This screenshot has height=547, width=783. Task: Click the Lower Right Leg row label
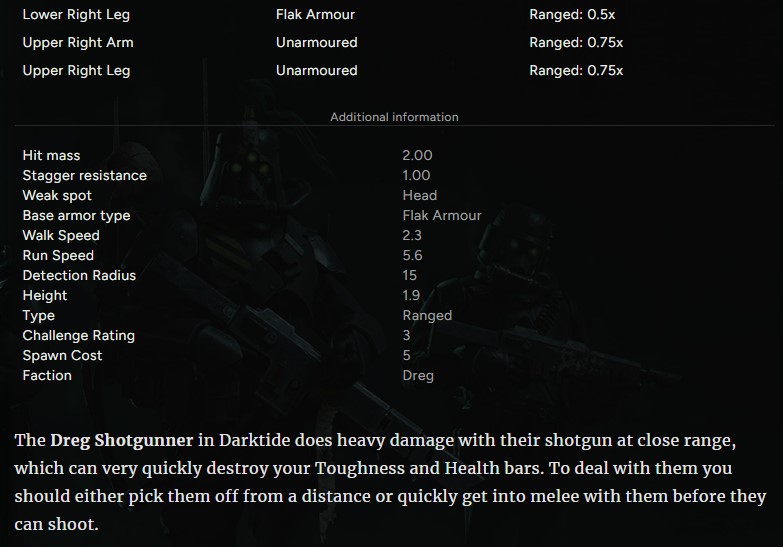coord(76,15)
